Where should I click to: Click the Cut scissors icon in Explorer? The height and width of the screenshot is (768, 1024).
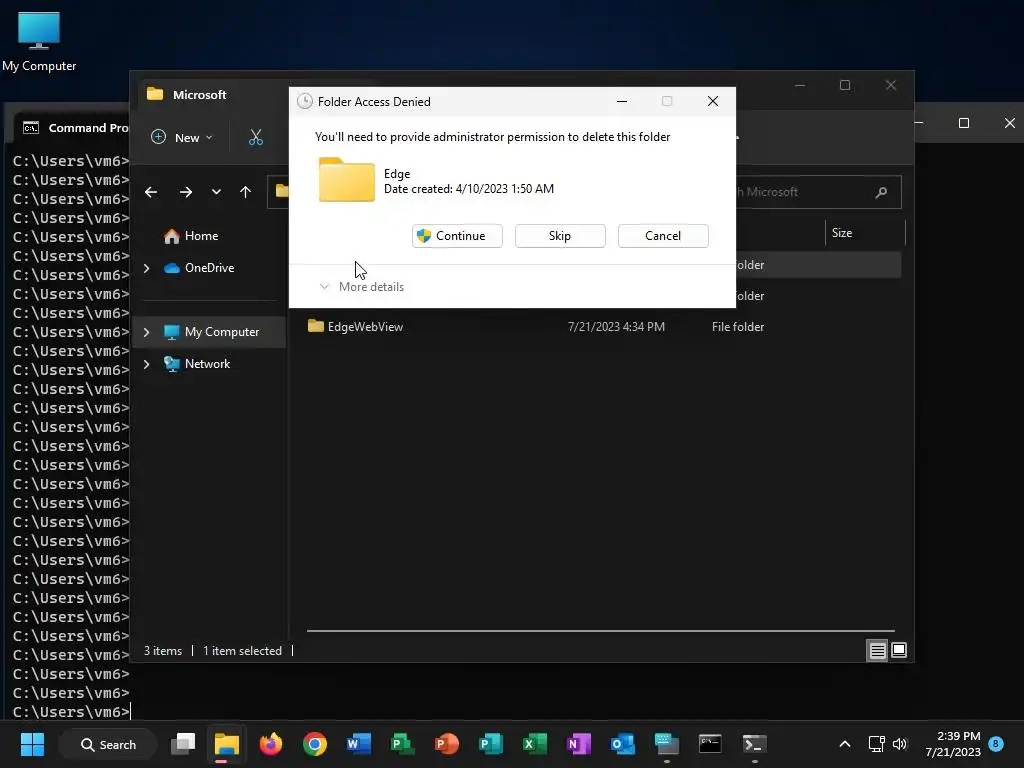[256, 138]
